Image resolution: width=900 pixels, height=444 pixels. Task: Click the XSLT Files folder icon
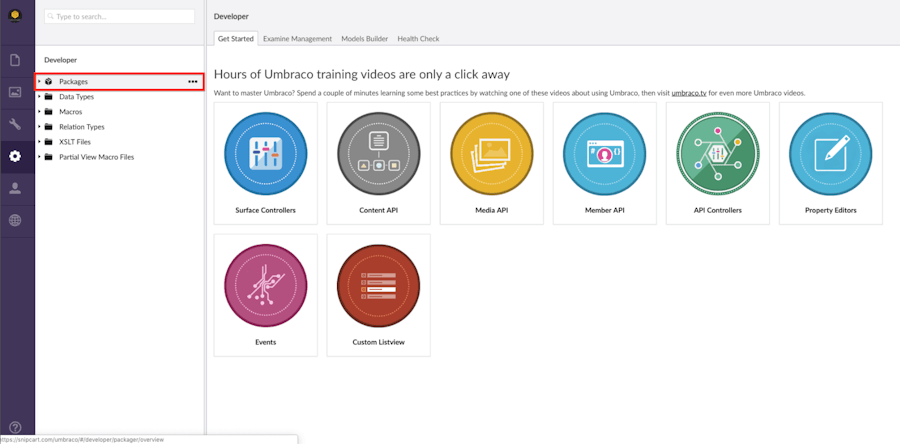49,141
